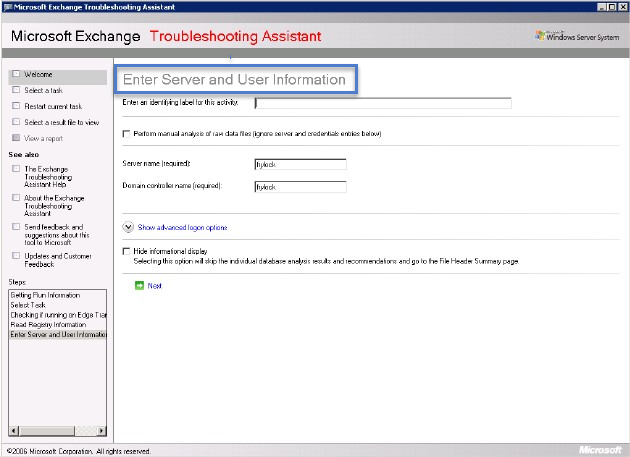Choose Restart current task link

tap(53, 107)
